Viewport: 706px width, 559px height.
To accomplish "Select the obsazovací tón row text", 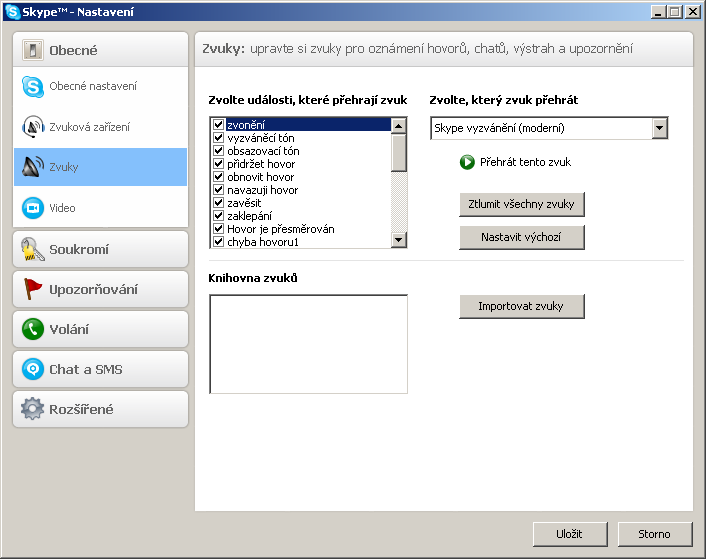I will click(x=263, y=151).
